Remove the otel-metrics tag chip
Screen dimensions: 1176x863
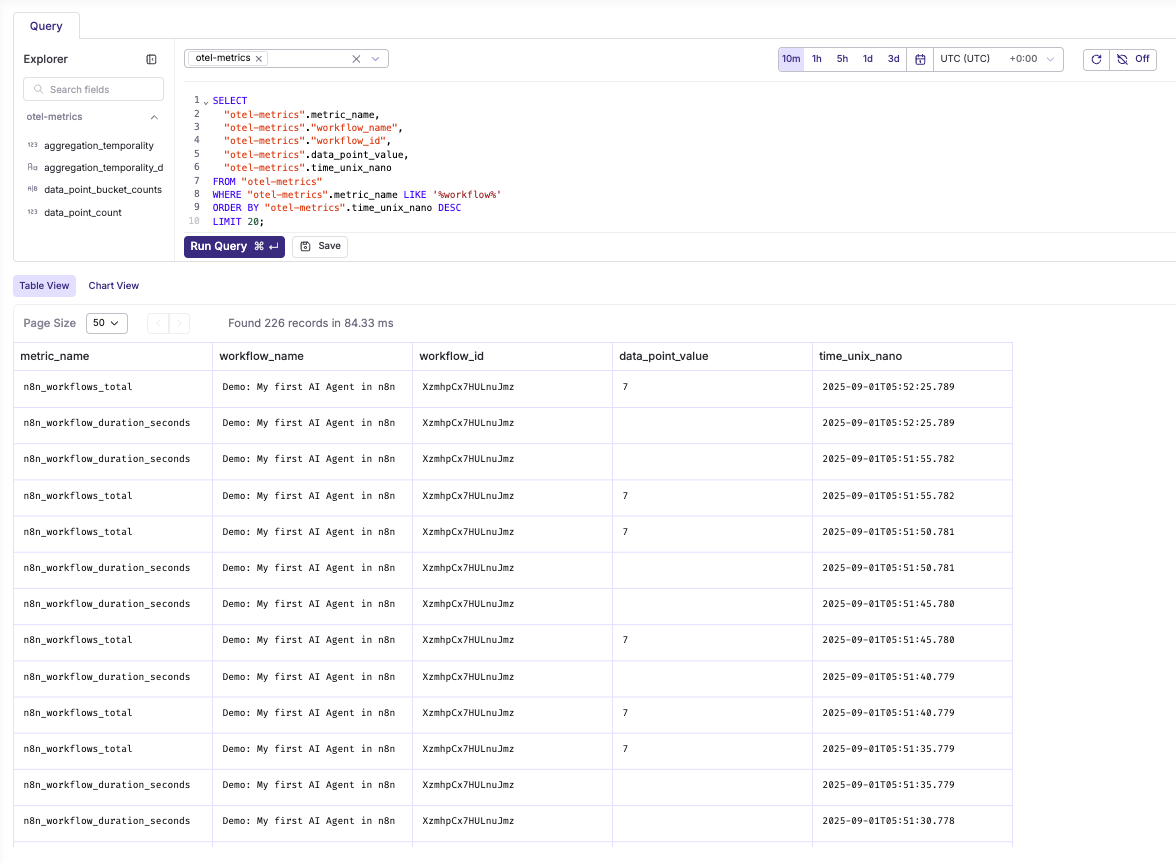[x=259, y=58]
